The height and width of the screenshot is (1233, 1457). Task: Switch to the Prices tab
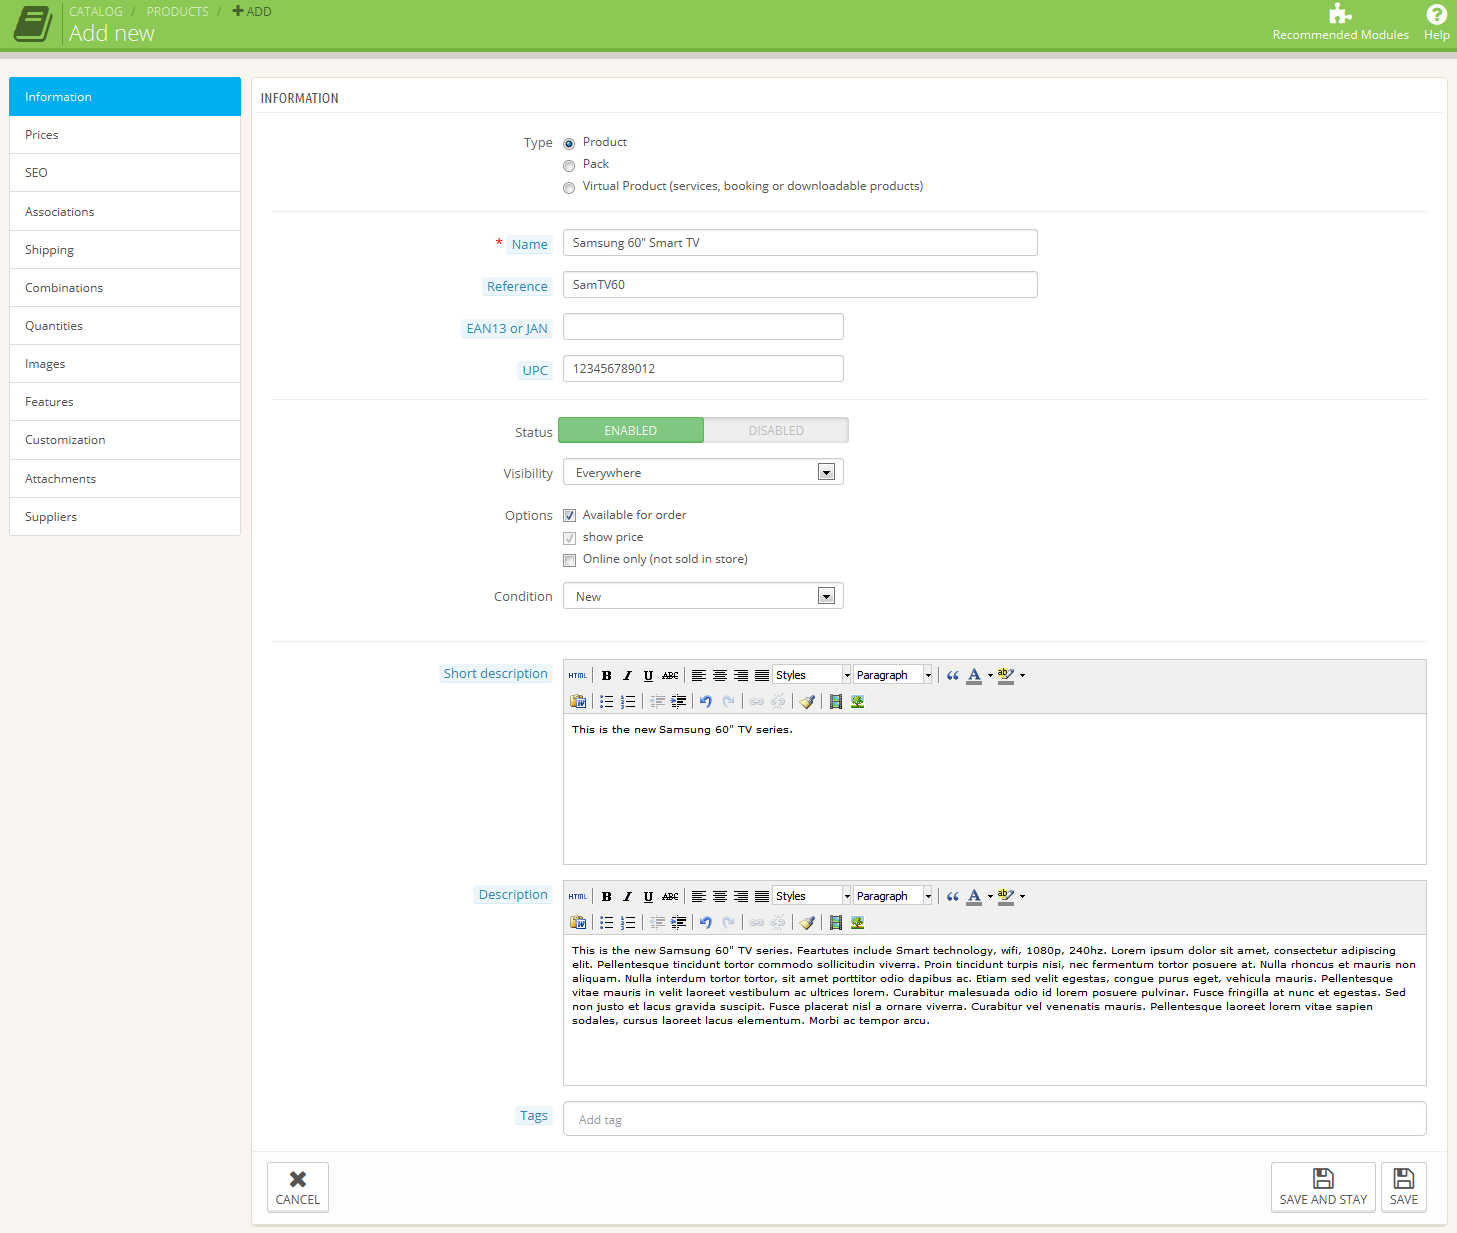tap(125, 135)
